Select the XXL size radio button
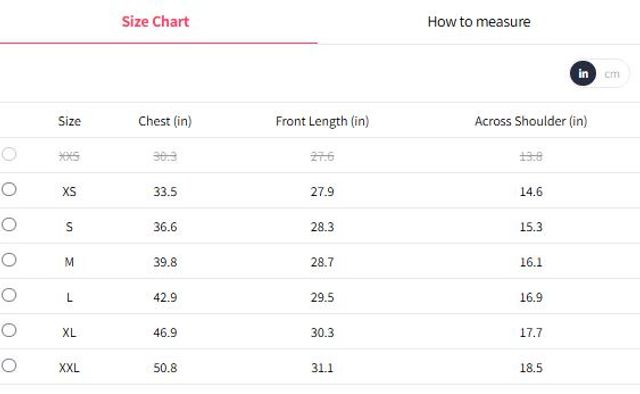This screenshot has width=640, height=394. click(9, 365)
